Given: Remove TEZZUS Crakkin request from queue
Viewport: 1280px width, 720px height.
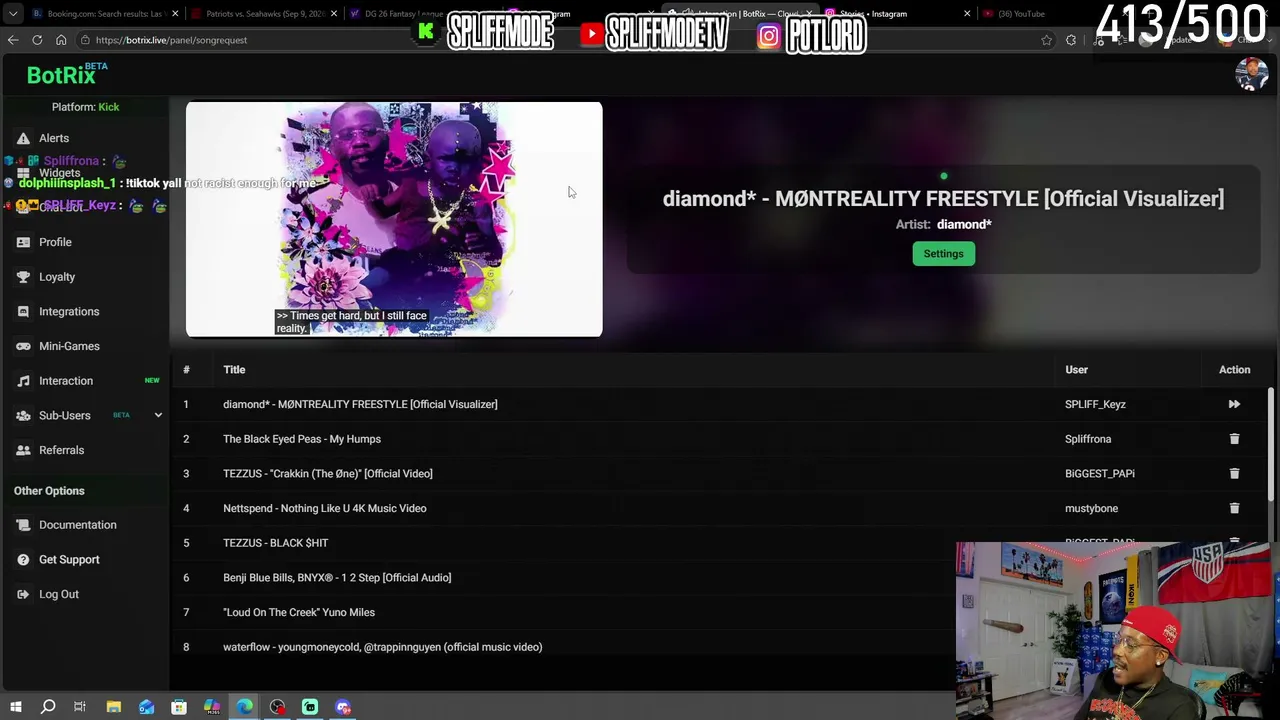Looking at the screenshot, I should (x=1234, y=474).
